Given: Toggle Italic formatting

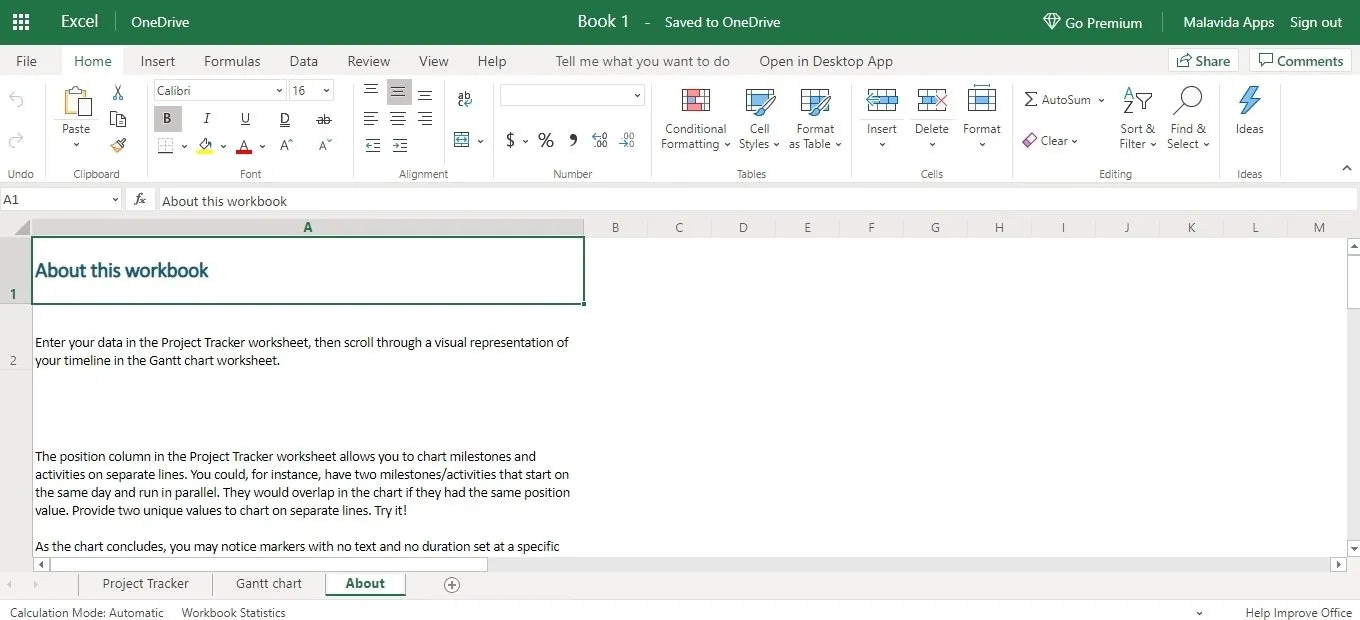Looking at the screenshot, I should [x=206, y=119].
